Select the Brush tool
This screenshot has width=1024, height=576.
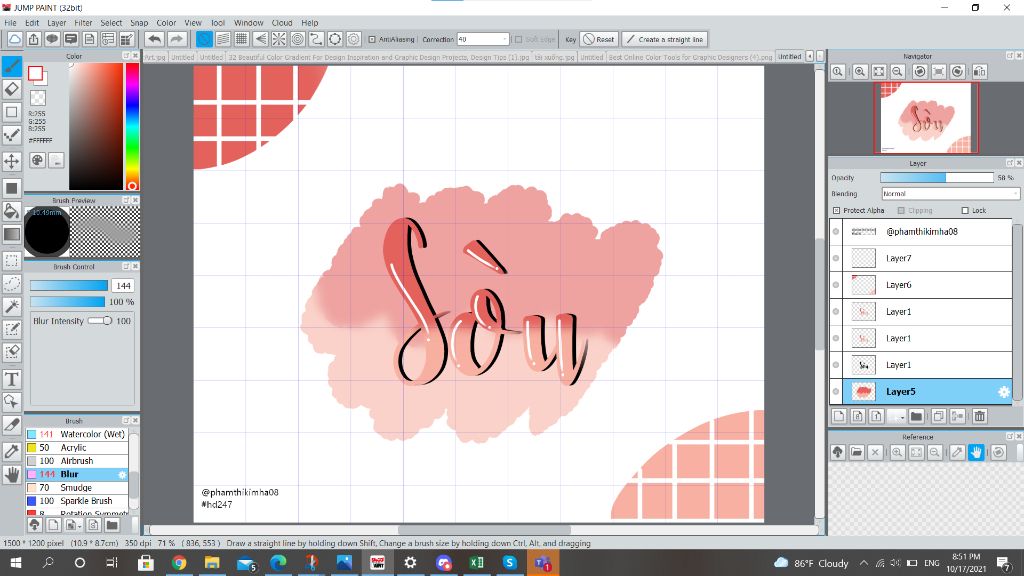coord(12,66)
